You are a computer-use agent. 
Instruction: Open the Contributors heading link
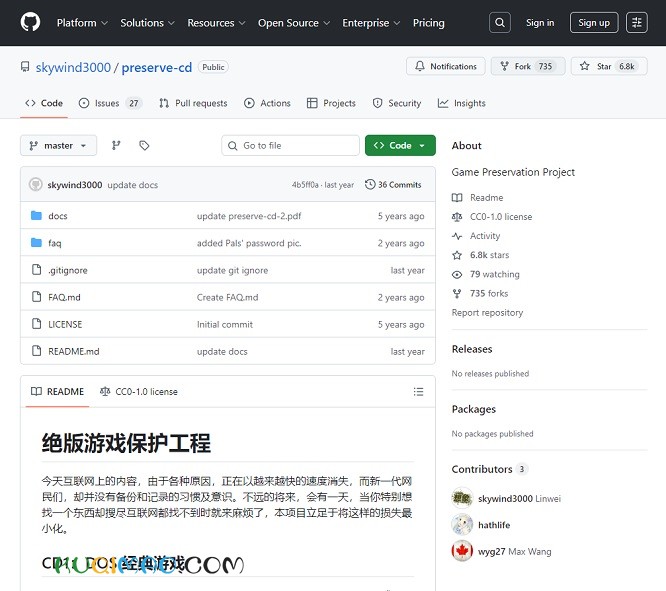click(x=490, y=469)
